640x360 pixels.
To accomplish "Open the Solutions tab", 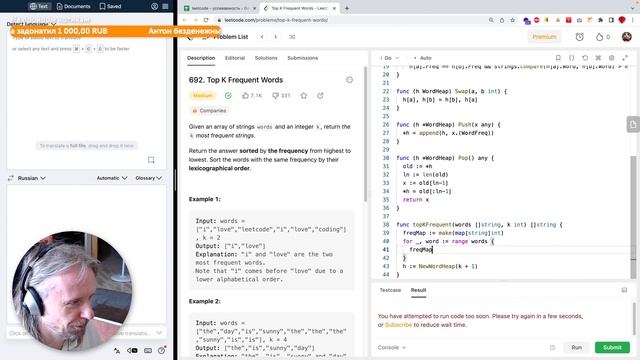I will tap(266, 58).
